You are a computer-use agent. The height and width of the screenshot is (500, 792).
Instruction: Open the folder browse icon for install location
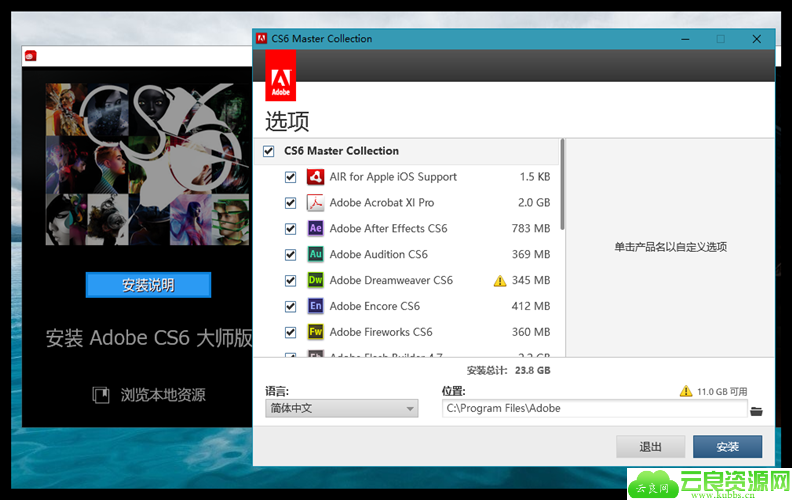[x=756, y=411]
